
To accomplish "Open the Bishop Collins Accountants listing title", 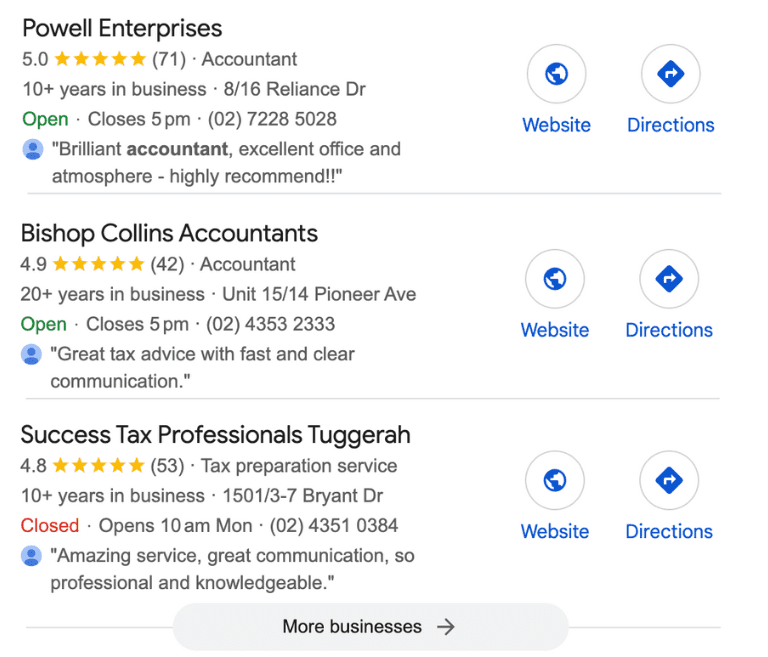I will pyautogui.click(x=169, y=233).
